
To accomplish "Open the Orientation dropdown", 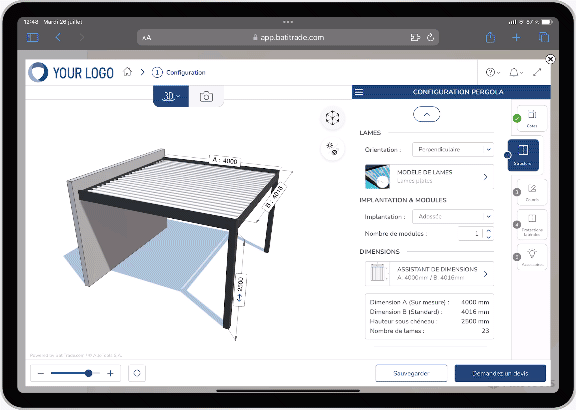I will tap(453, 150).
